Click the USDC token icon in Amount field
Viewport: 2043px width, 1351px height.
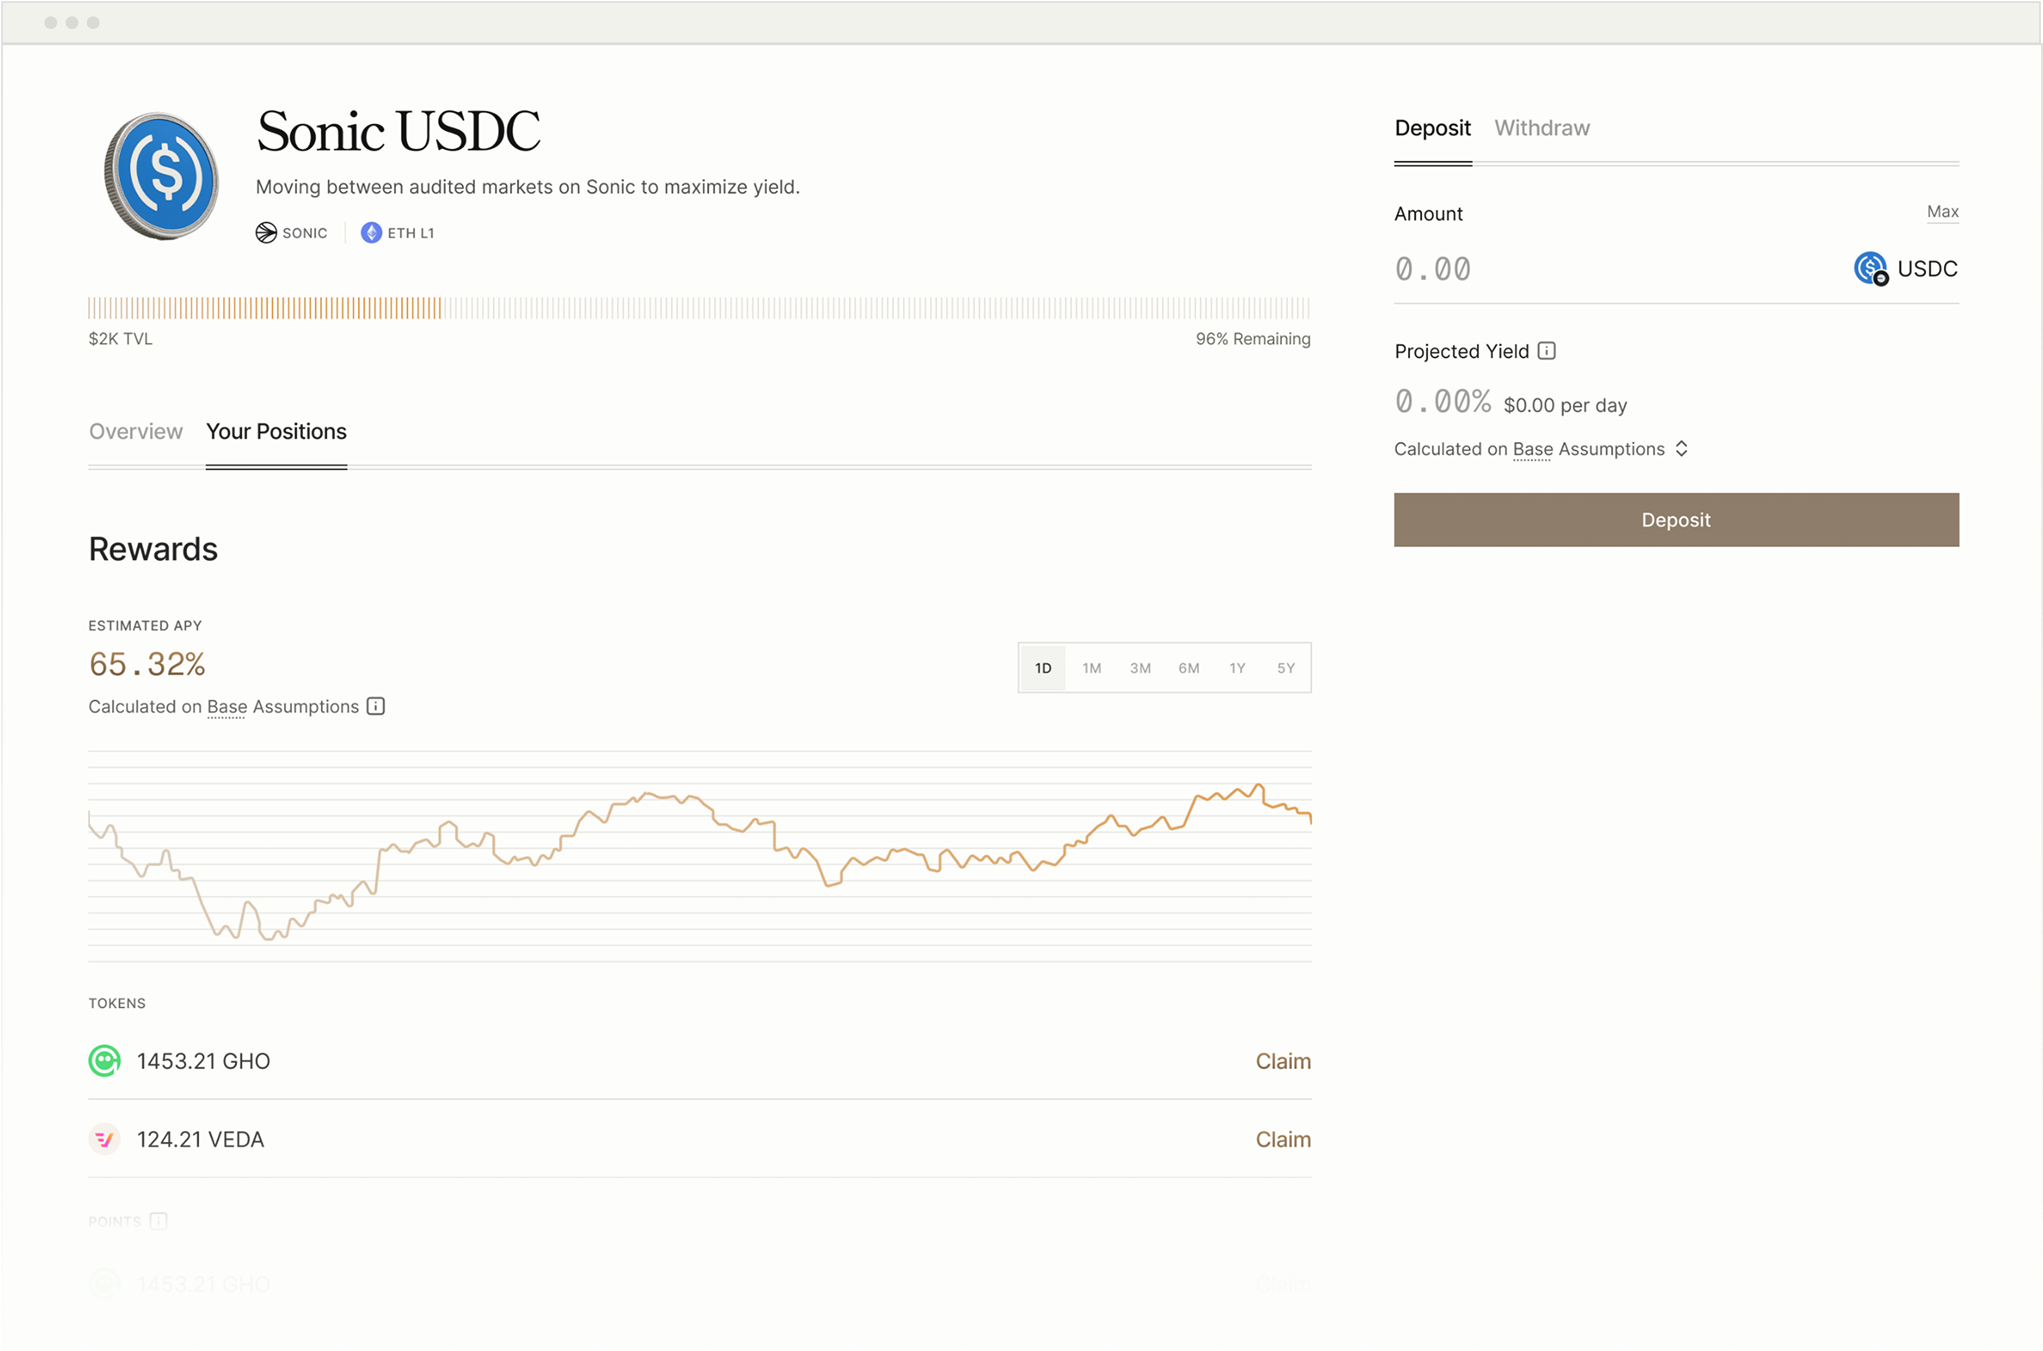click(x=1870, y=268)
